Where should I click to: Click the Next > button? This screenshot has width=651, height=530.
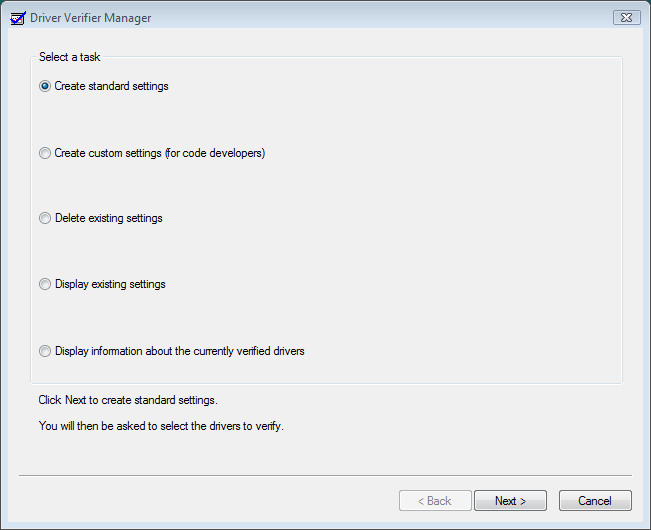[x=510, y=501]
